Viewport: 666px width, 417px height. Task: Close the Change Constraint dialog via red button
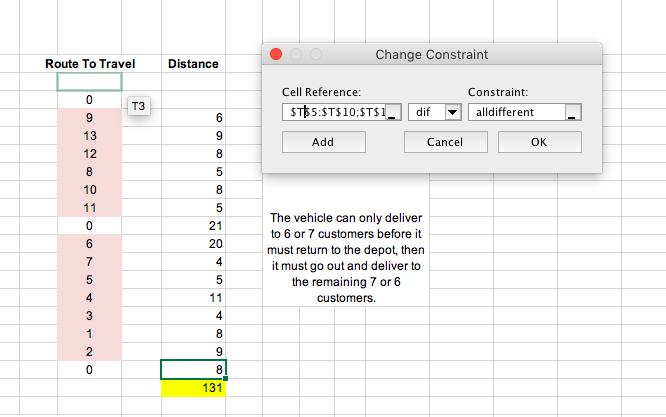(x=276, y=54)
